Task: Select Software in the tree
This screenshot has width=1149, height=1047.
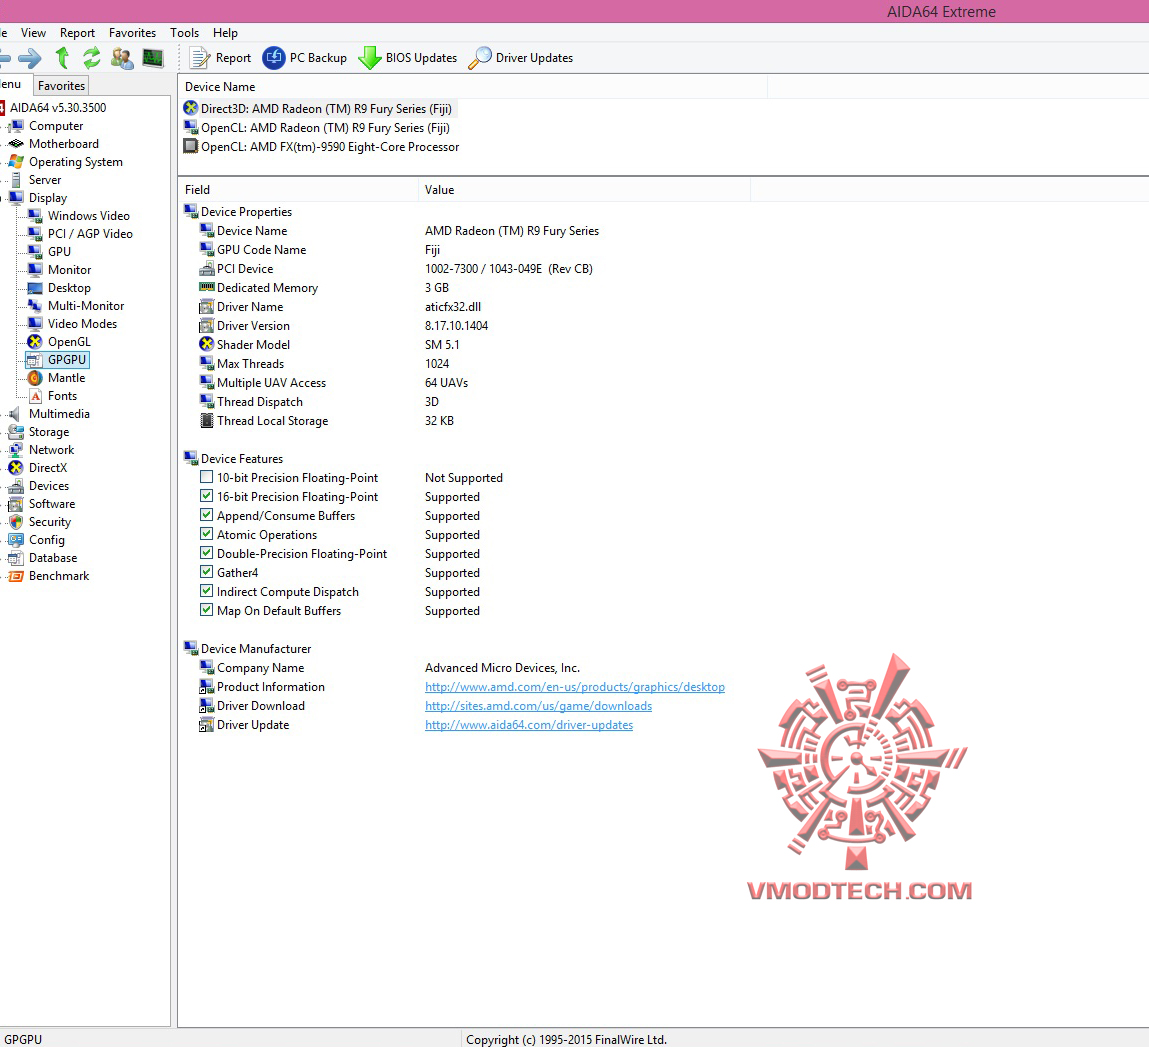Action: [51, 504]
